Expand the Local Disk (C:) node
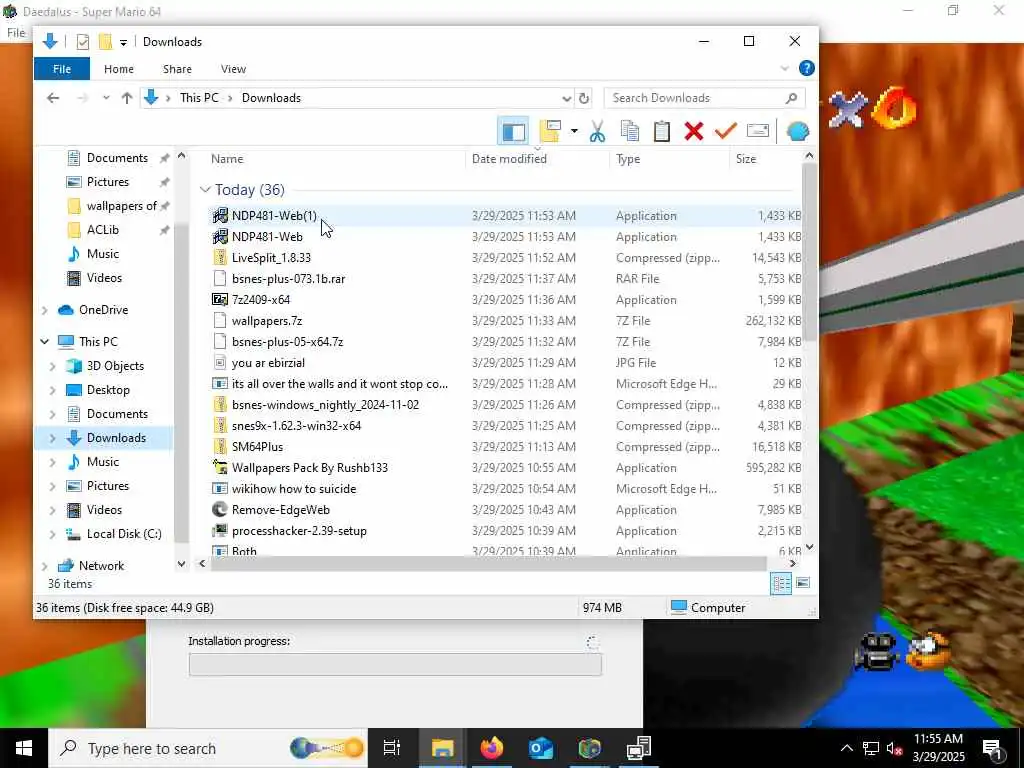Viewport: 1024px width, 768px height. [x=53, y=534]
